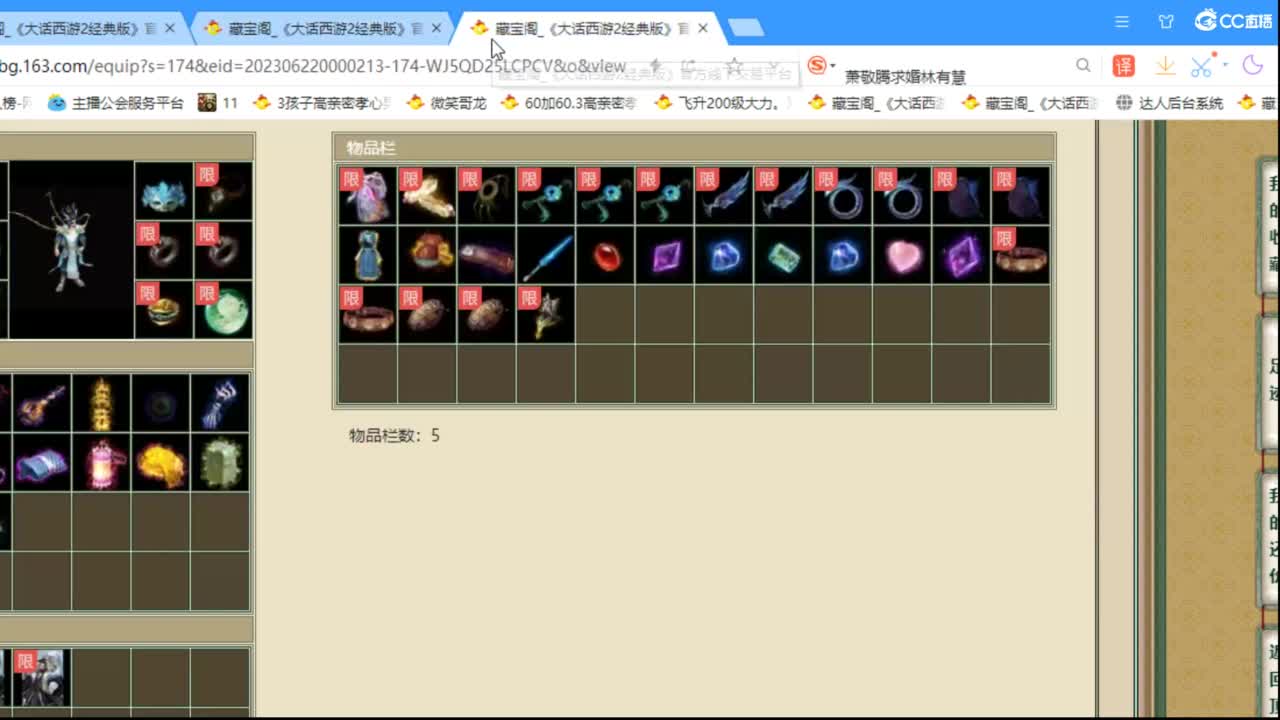This screenshot has width=1280, height=720.
Task: Open bookmark 飞升200级大力
Action: click(x=720, y=102)
